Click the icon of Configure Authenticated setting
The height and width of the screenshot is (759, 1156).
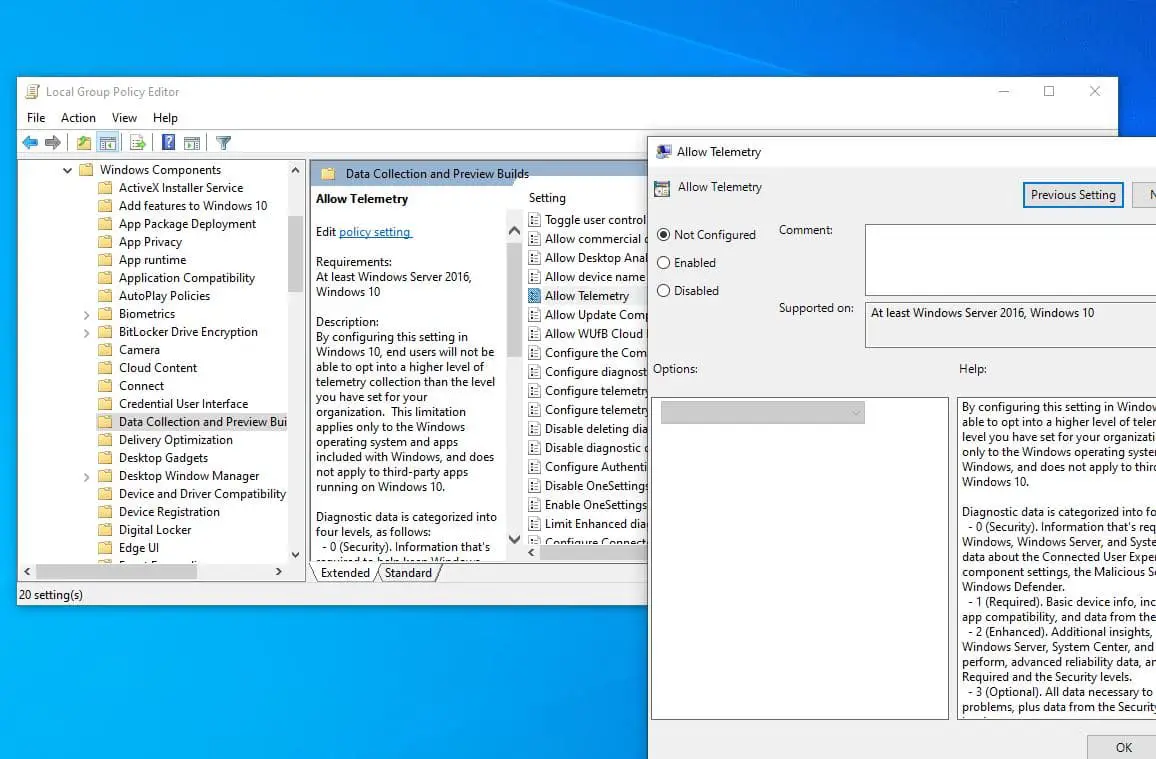click(x=535, y=466)
